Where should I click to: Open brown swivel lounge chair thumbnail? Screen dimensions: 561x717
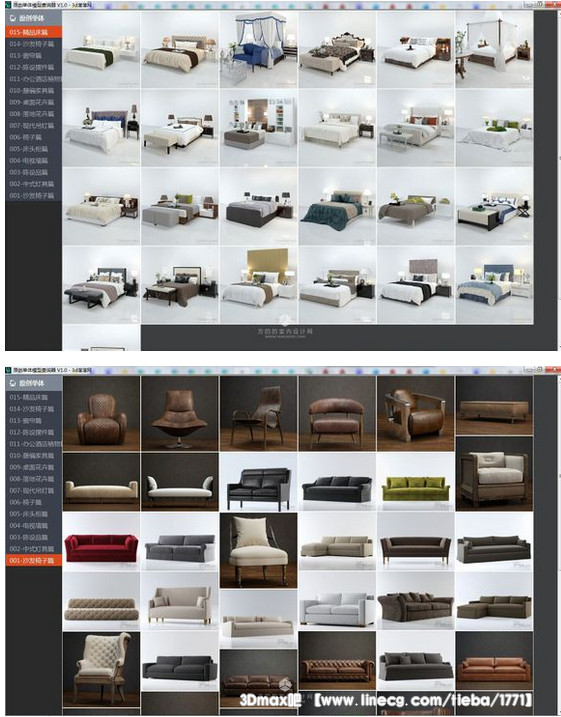click(180, 414)
